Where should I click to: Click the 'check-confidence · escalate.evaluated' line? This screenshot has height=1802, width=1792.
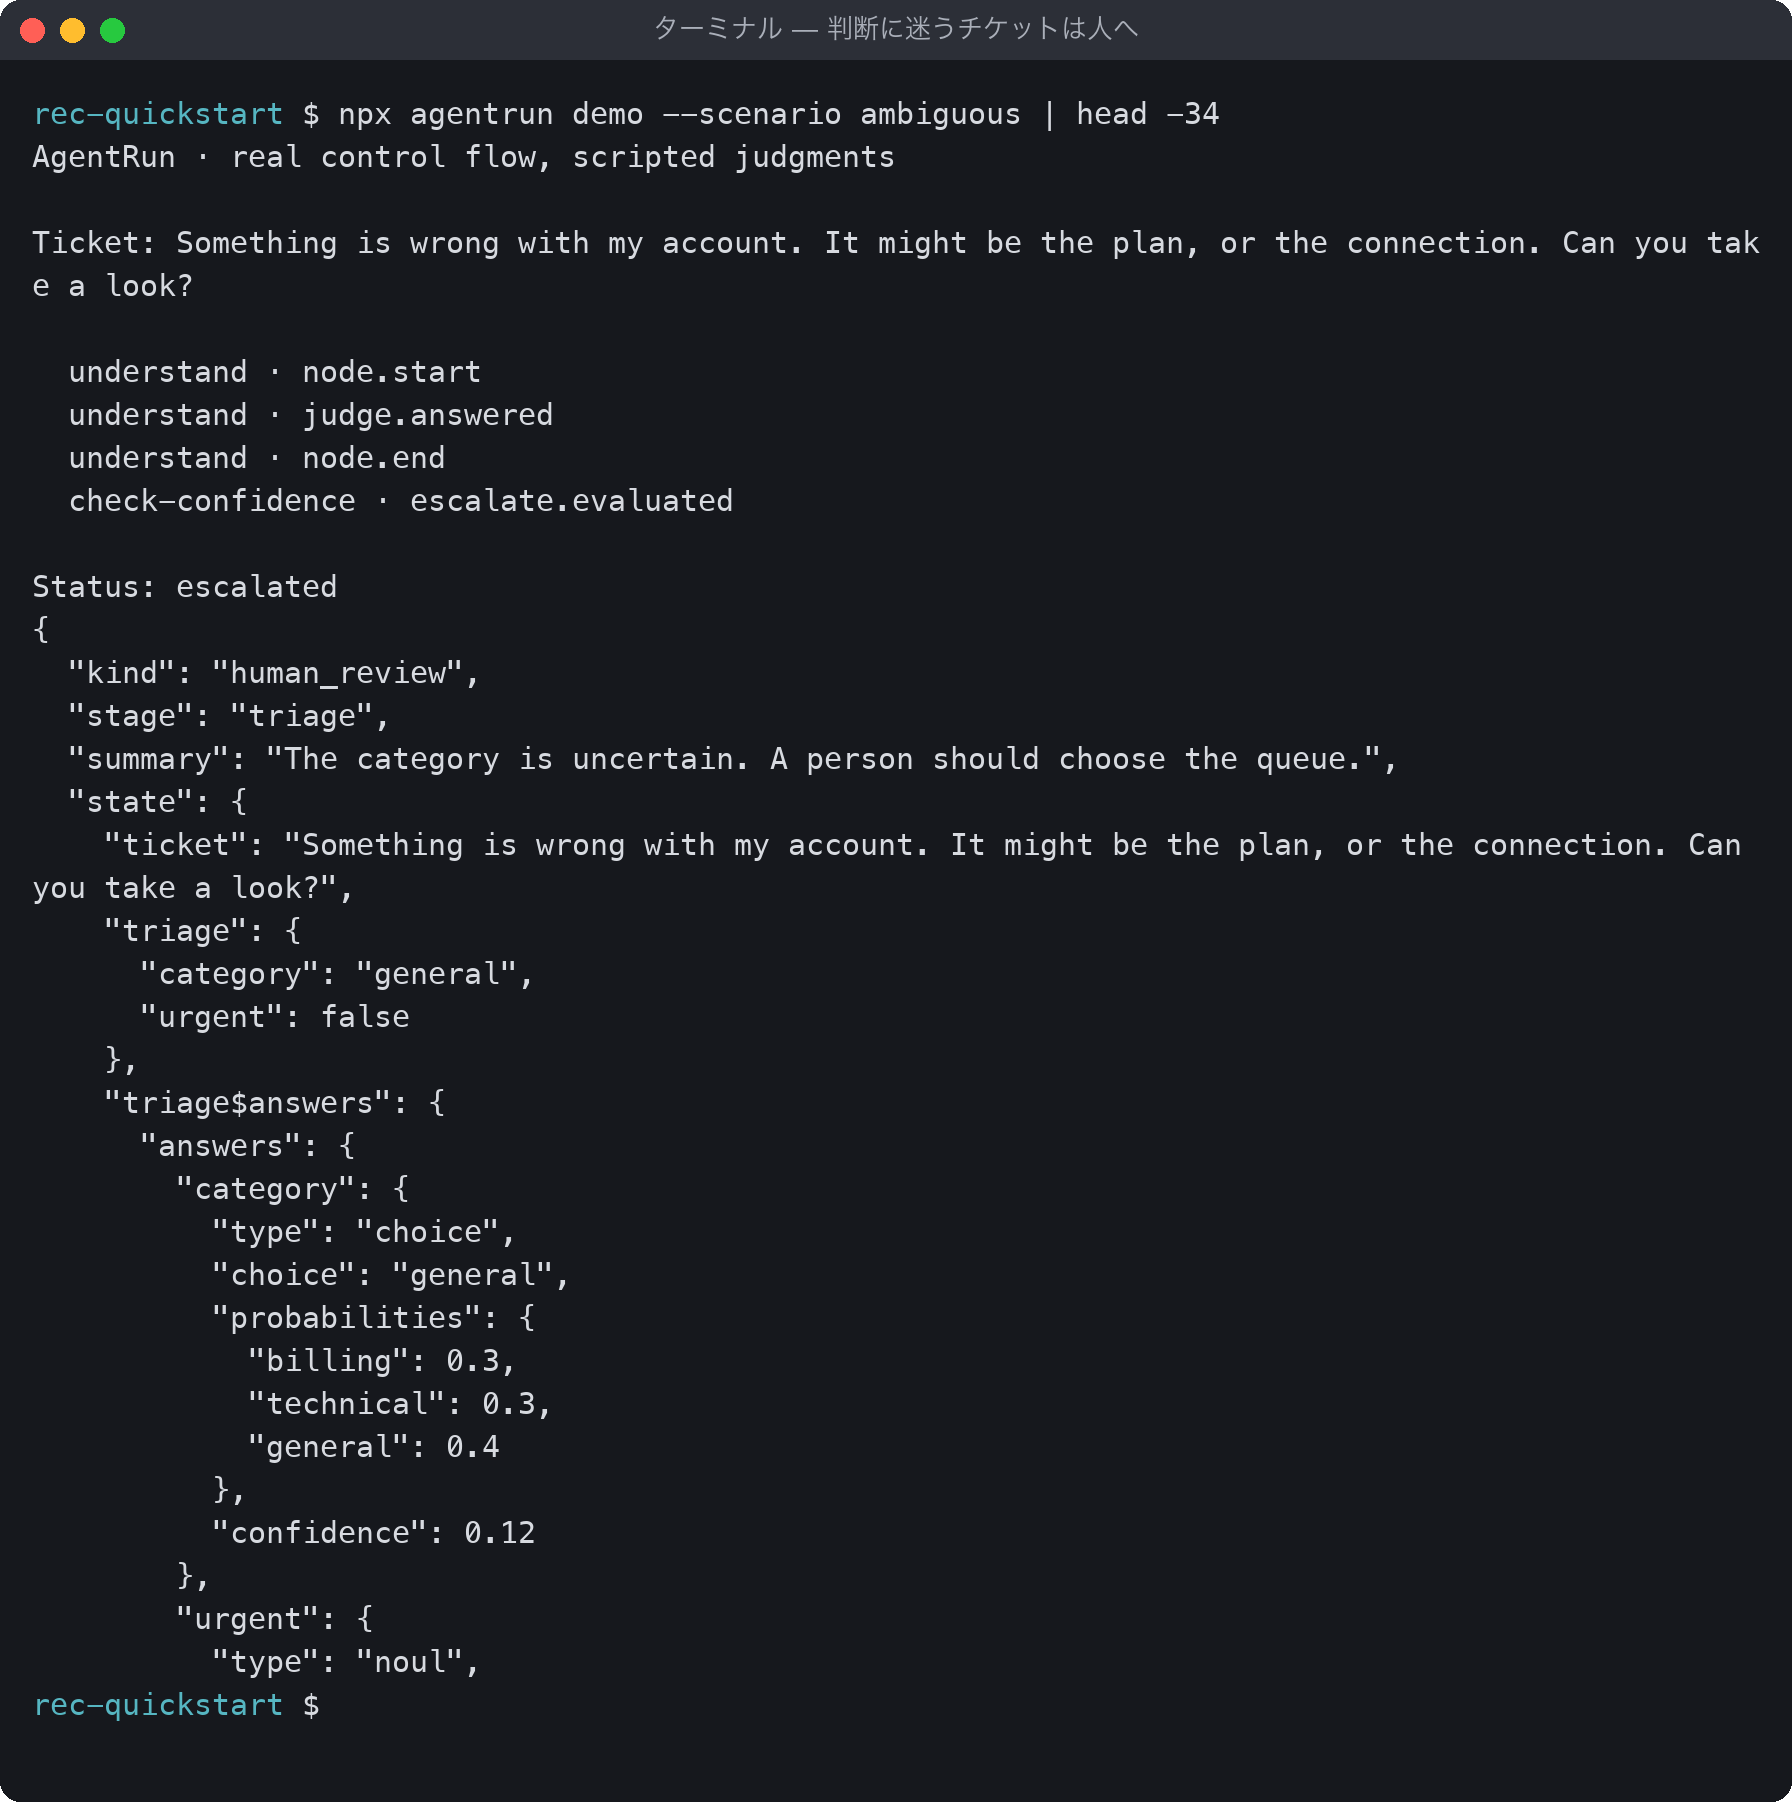401,501
